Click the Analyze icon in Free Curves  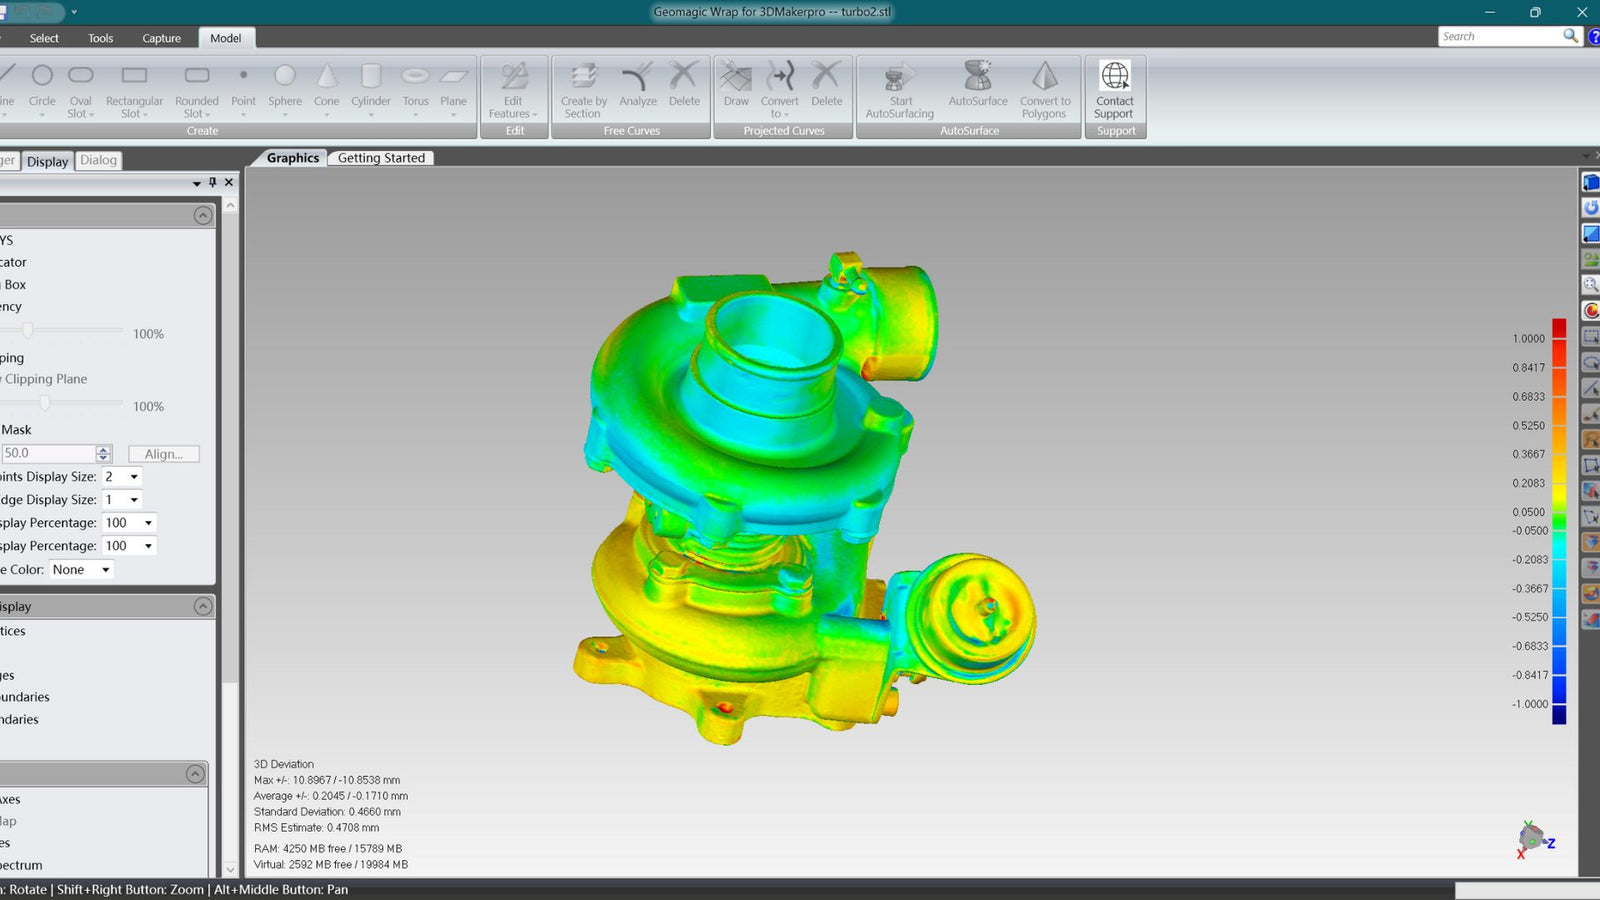click(637, 85)
